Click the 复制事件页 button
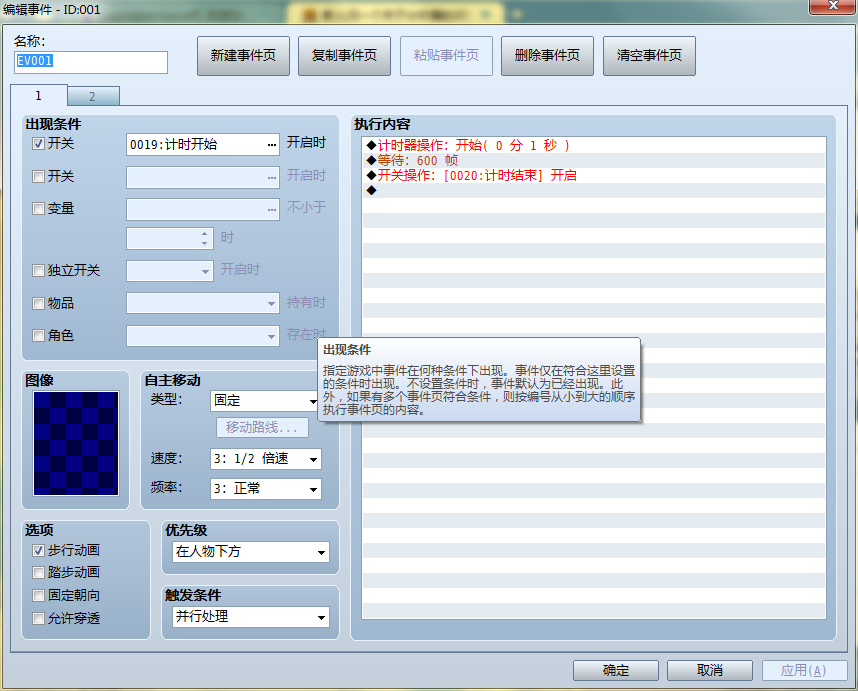The height and width of the screenshot is (691, 858). (x=344, y=55)
